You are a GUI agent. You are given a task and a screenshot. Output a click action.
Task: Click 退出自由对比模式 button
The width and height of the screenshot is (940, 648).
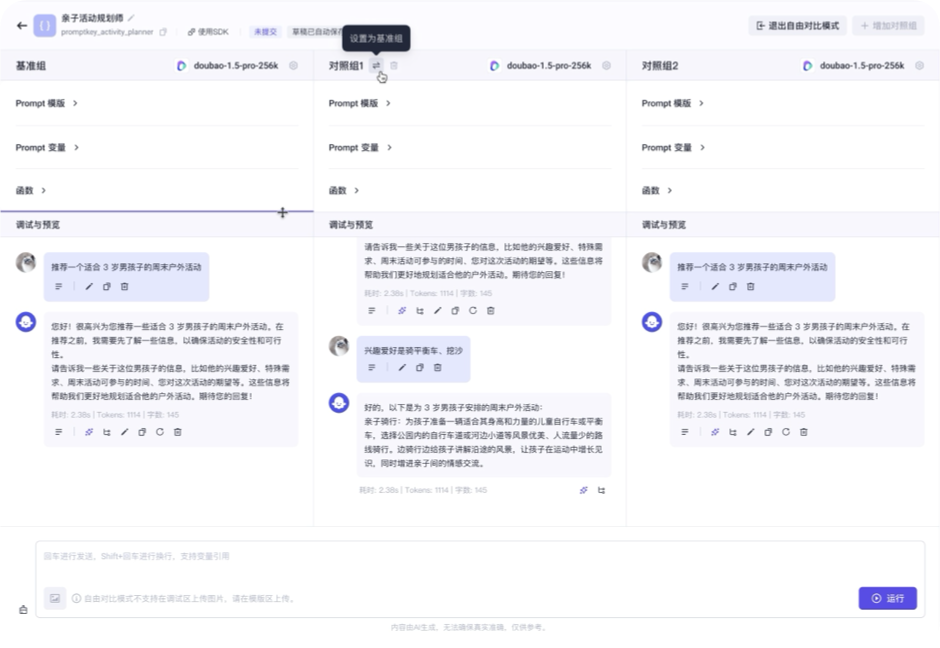click(x=797, y=26)
